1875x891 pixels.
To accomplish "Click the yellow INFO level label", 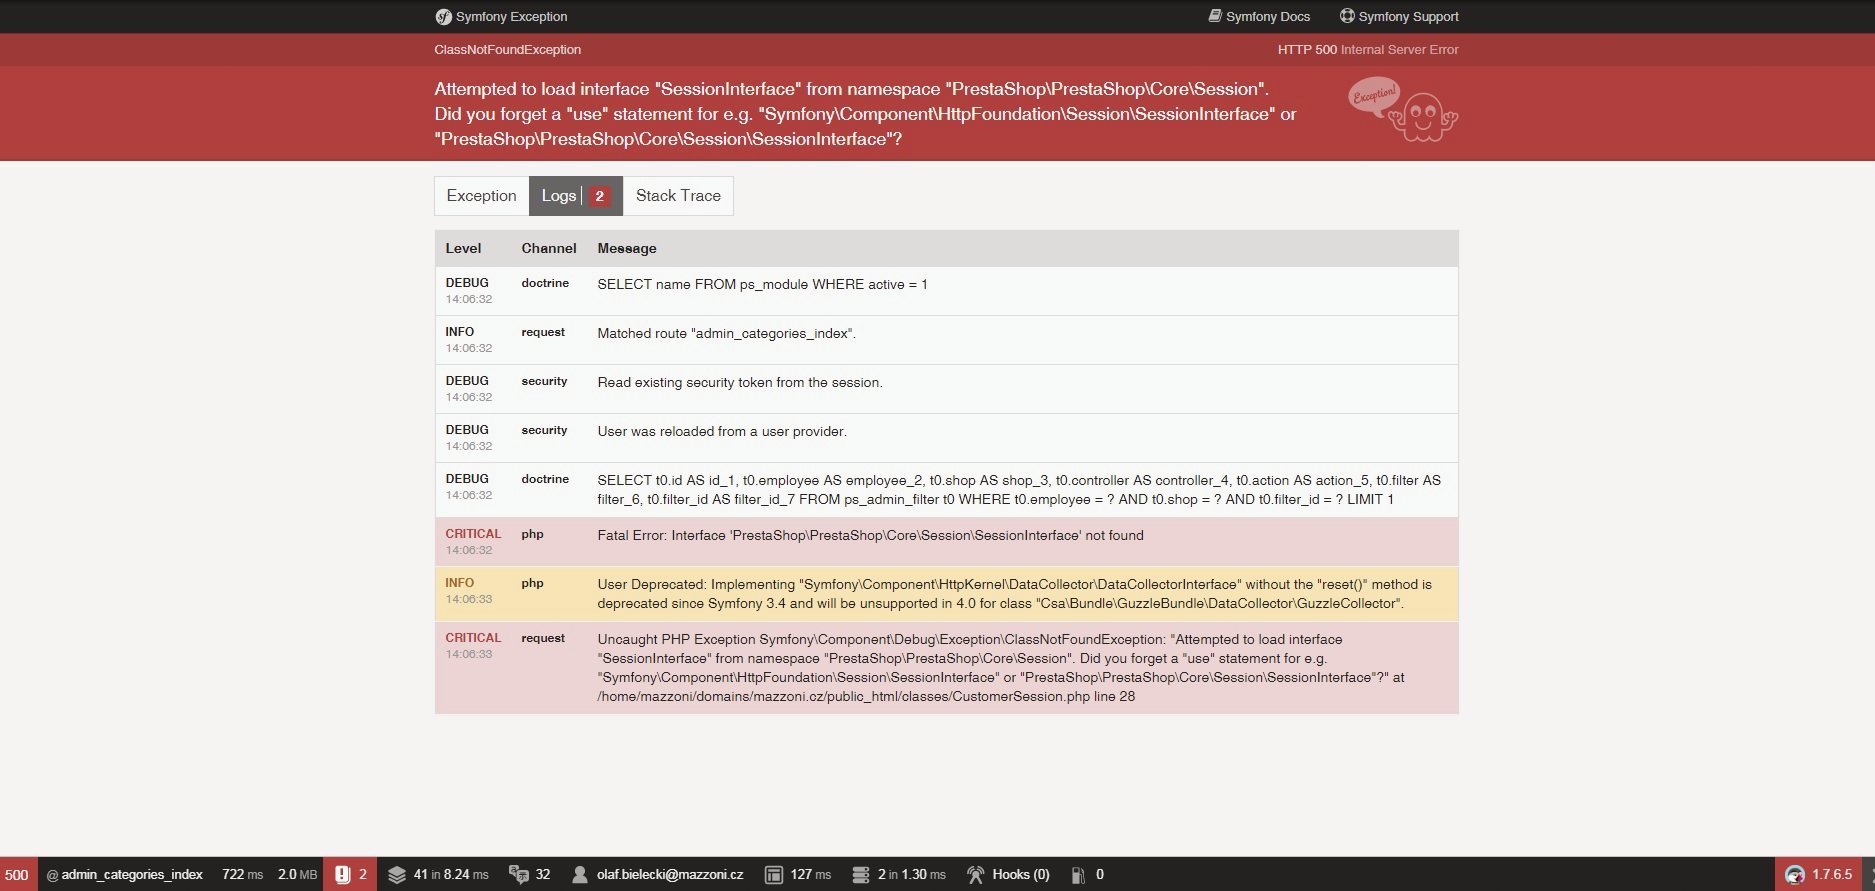I will pos(460,583).
